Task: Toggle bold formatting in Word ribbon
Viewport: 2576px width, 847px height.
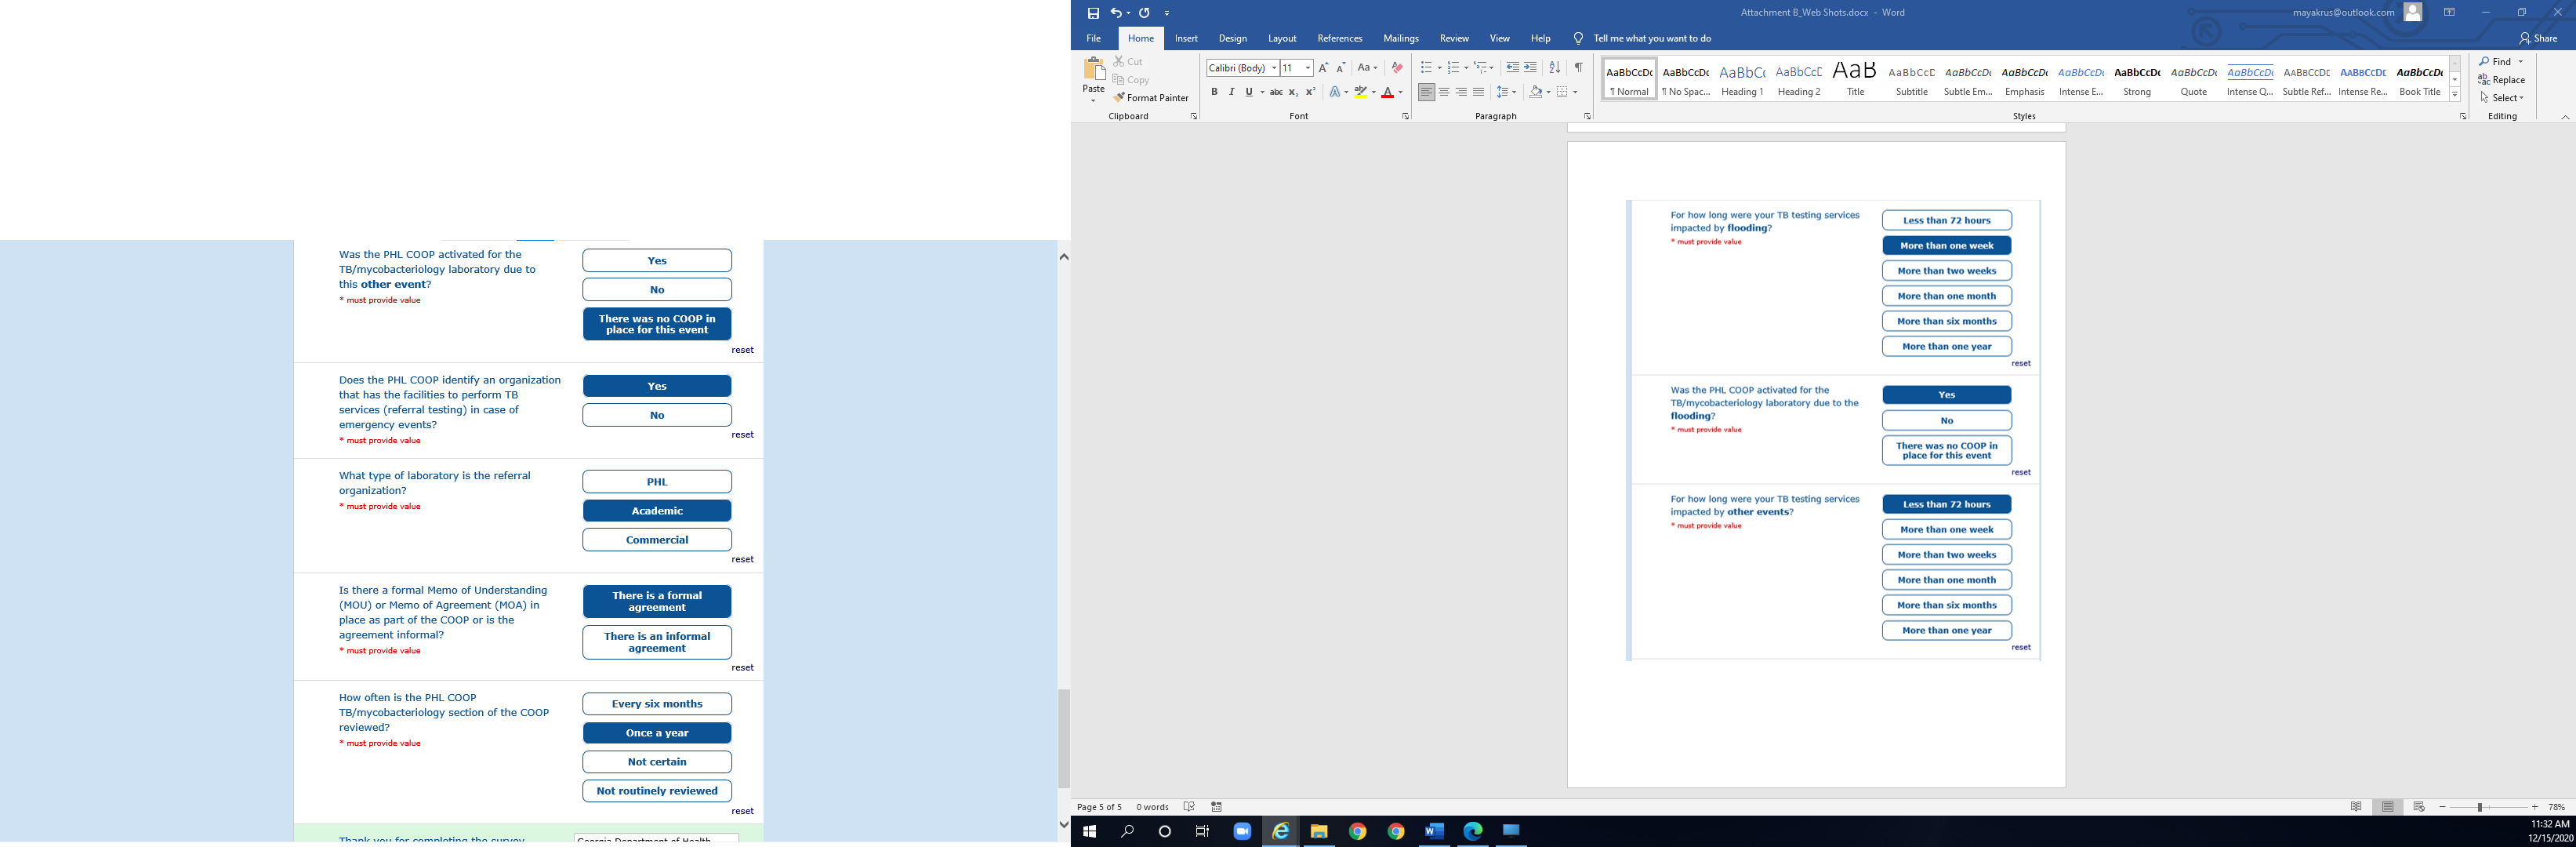Action: 1214,92
